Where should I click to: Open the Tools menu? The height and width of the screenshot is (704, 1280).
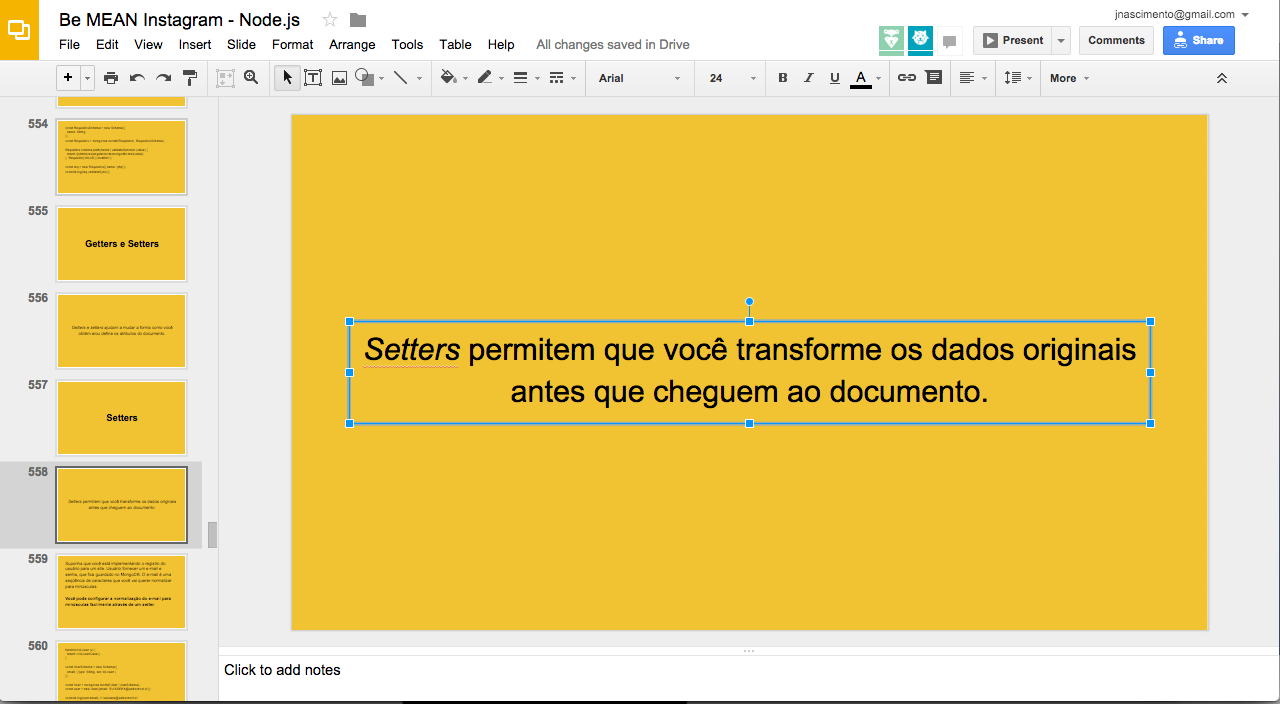click(407, 44)
